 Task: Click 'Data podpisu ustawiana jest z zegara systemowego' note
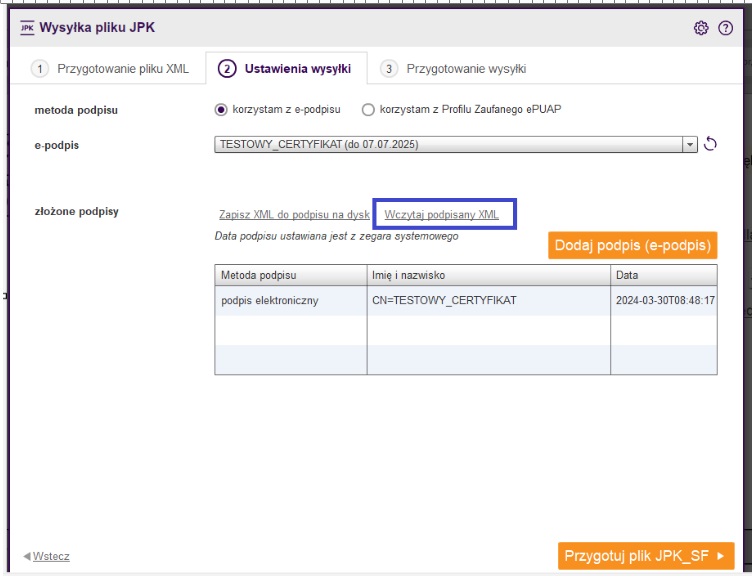[336, 236]
